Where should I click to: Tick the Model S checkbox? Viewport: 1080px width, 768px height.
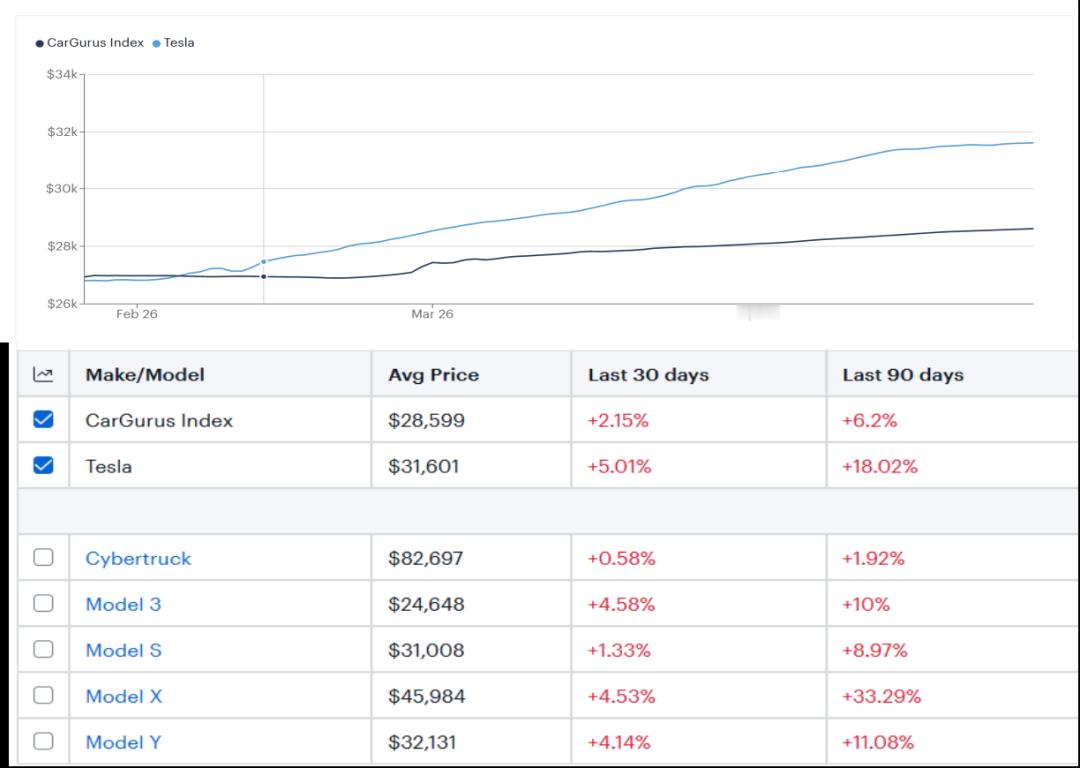43,650
